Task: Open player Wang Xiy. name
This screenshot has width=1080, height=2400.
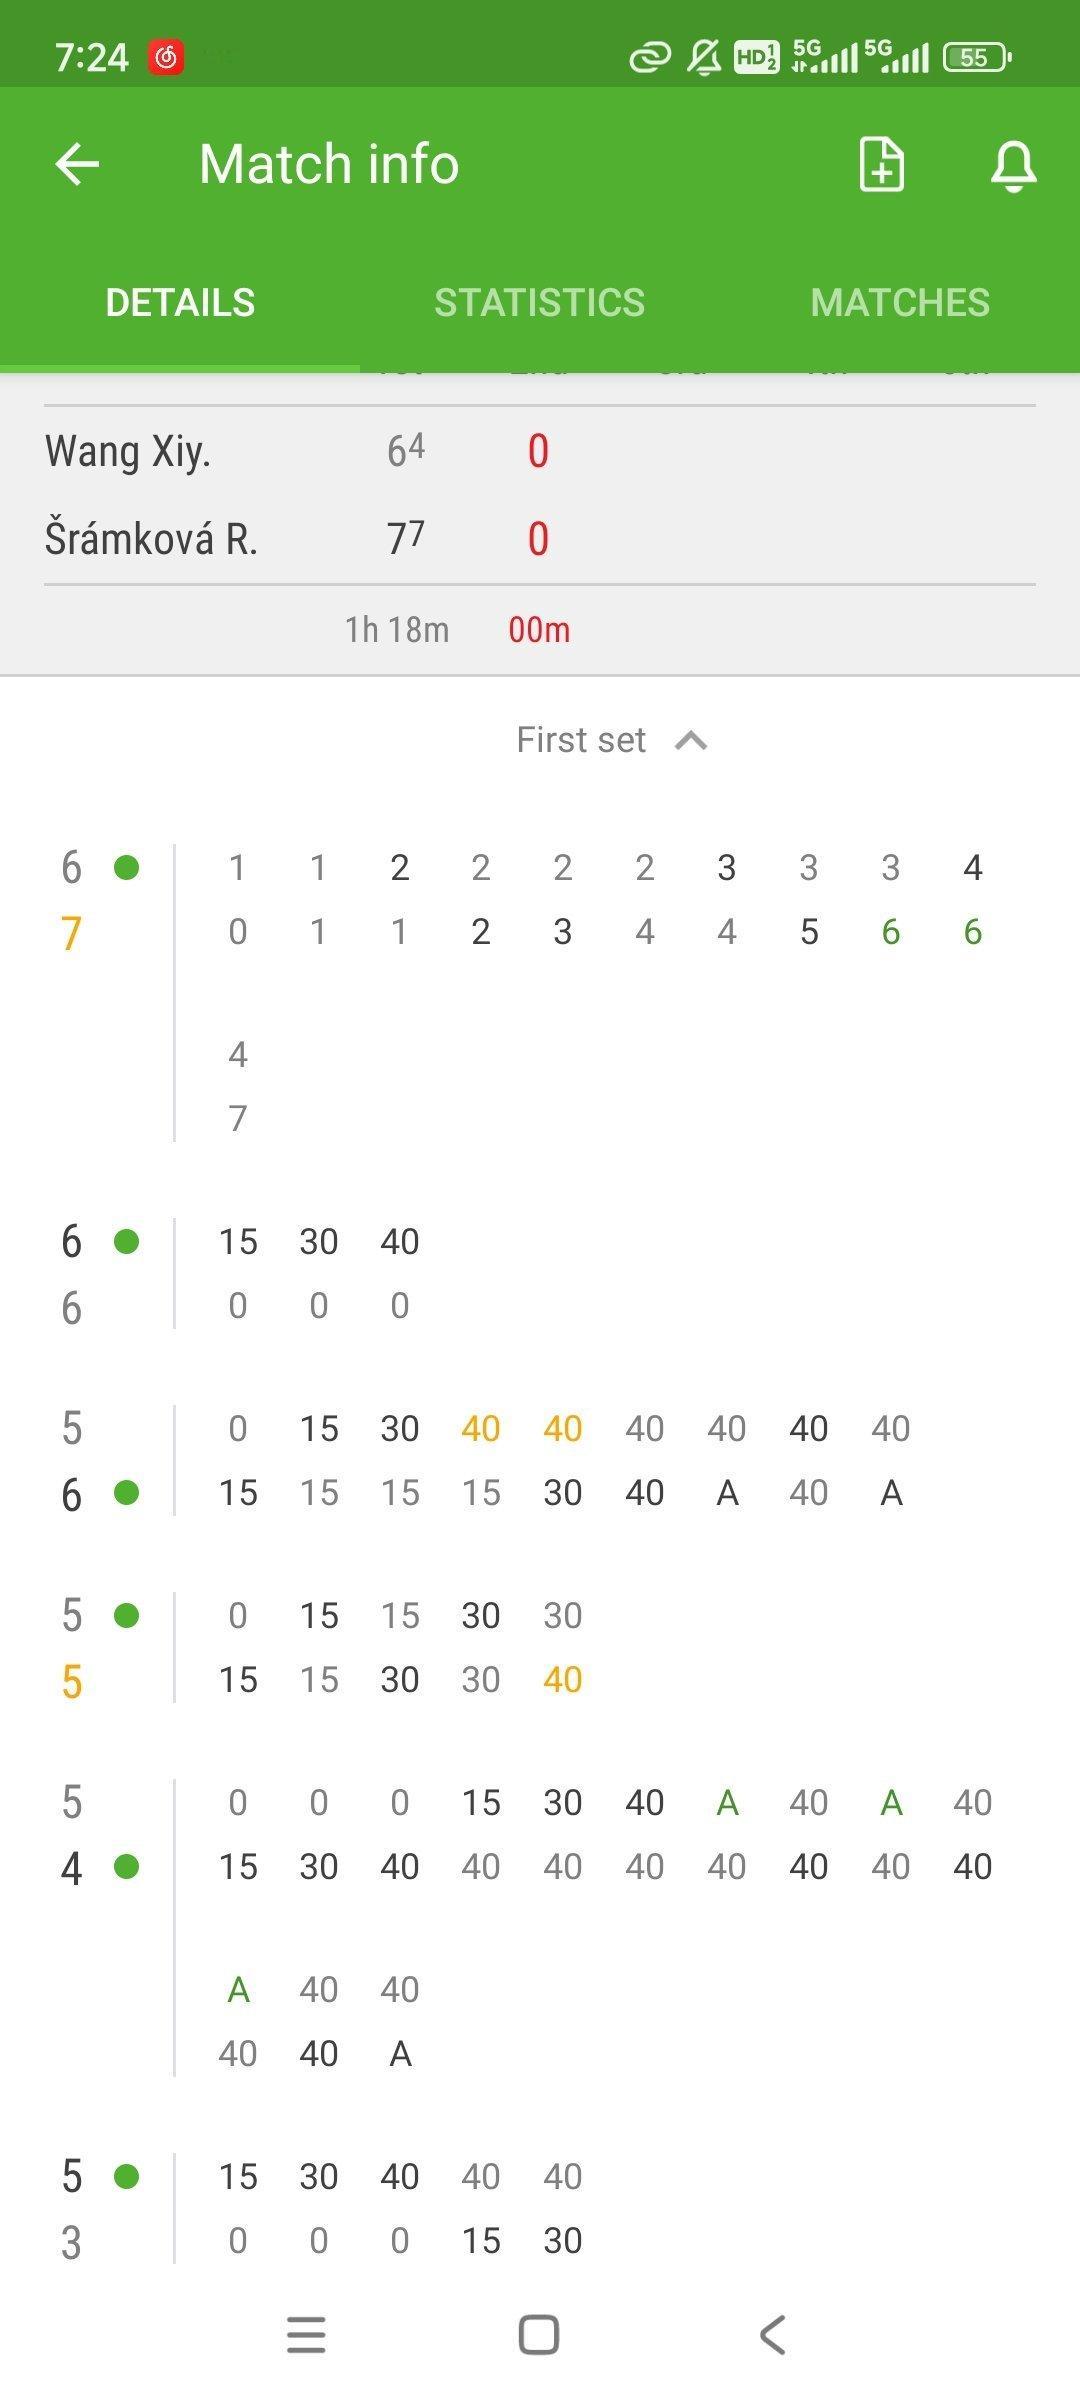Action: [x=127, y=452]
